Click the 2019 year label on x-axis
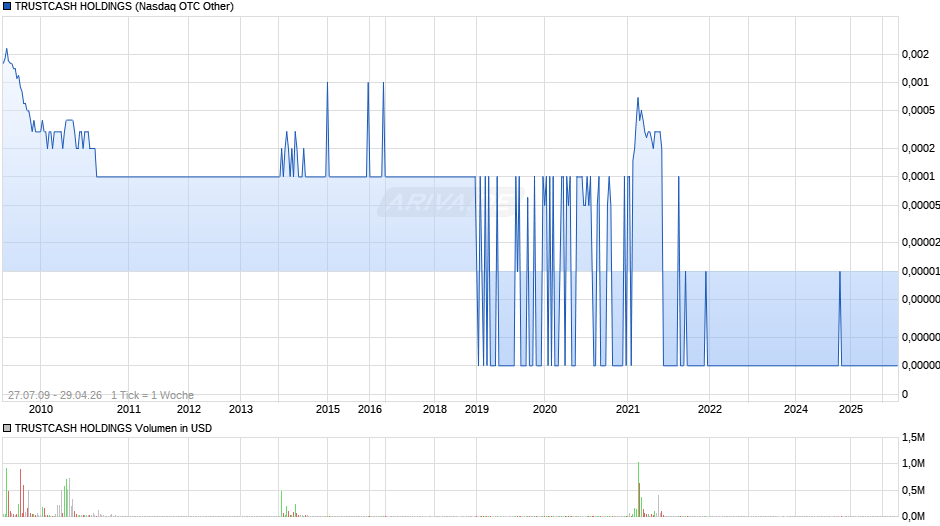Screen dimensions: 940x526 coord(477,409)
